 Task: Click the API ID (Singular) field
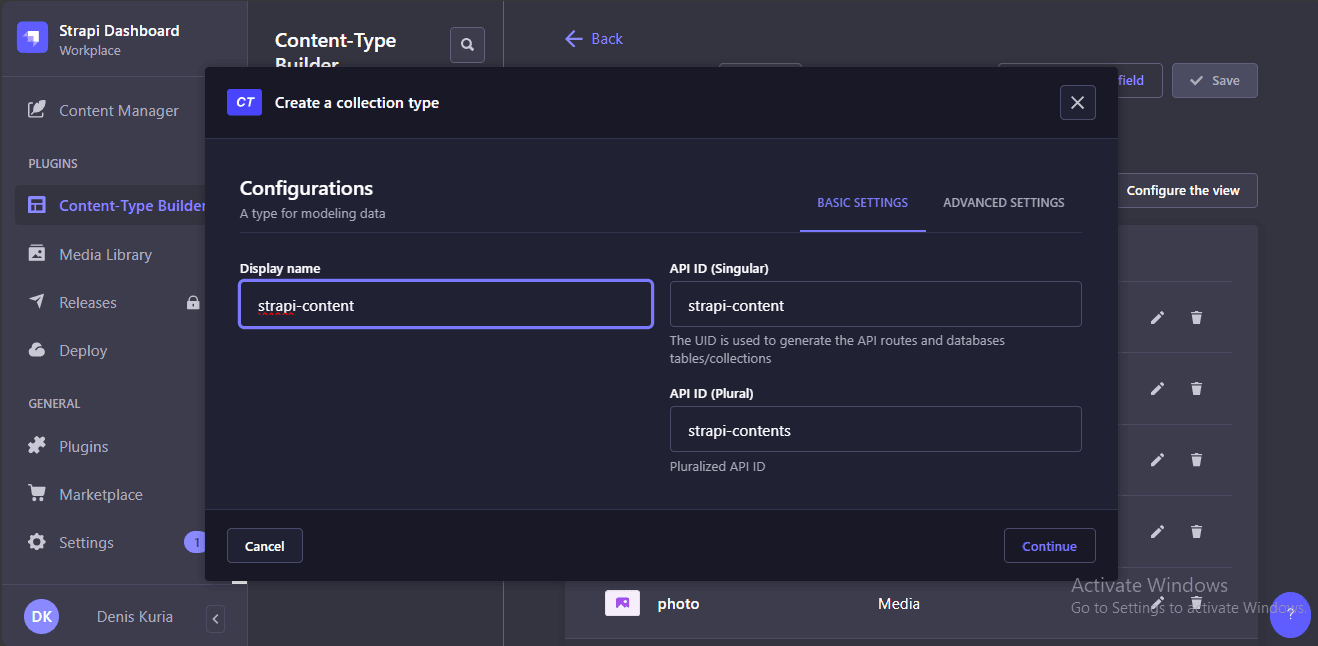pos(876,304)
